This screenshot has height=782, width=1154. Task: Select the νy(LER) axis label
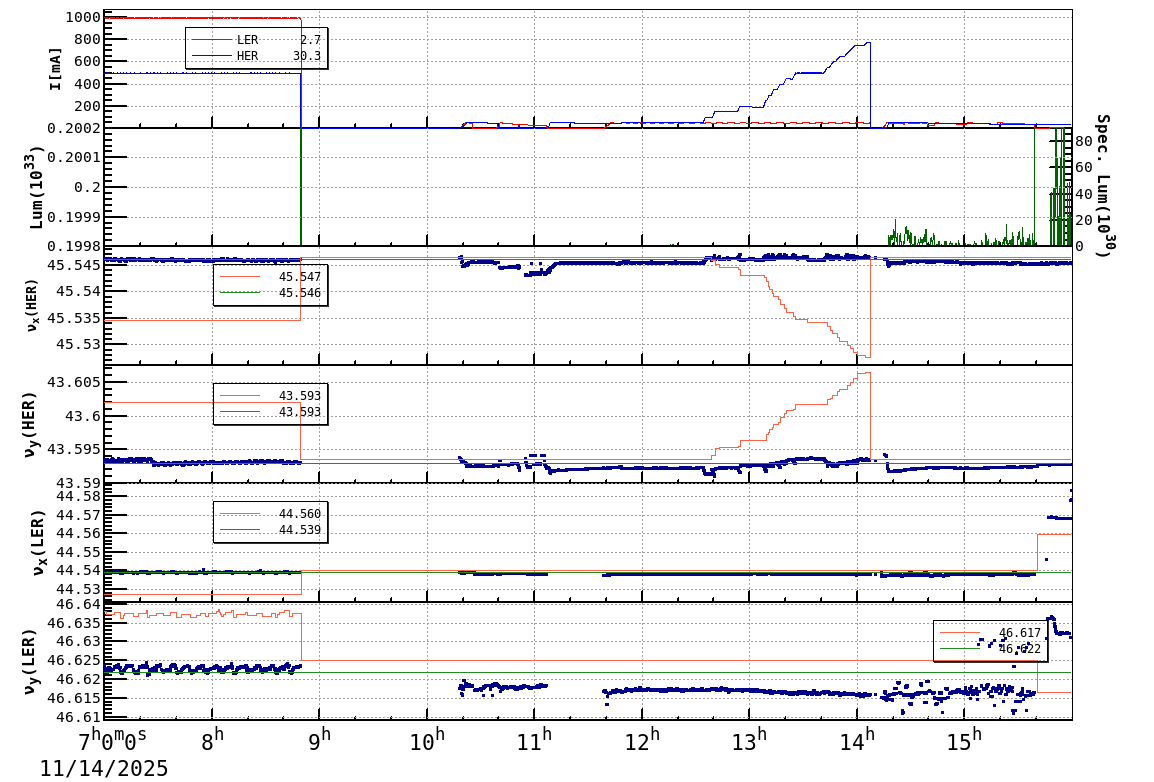coord(30,661)
